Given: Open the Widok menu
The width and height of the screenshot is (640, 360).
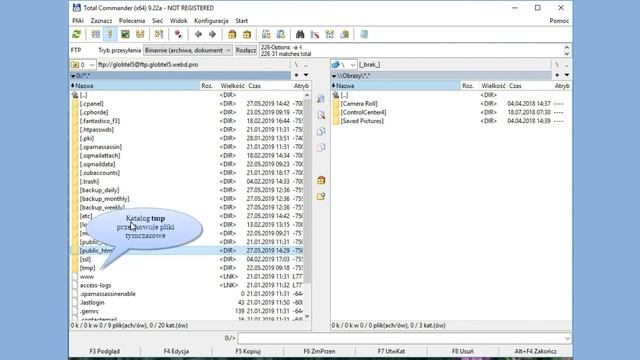Looking at the screenshot, I should click(x=178, y=21).
